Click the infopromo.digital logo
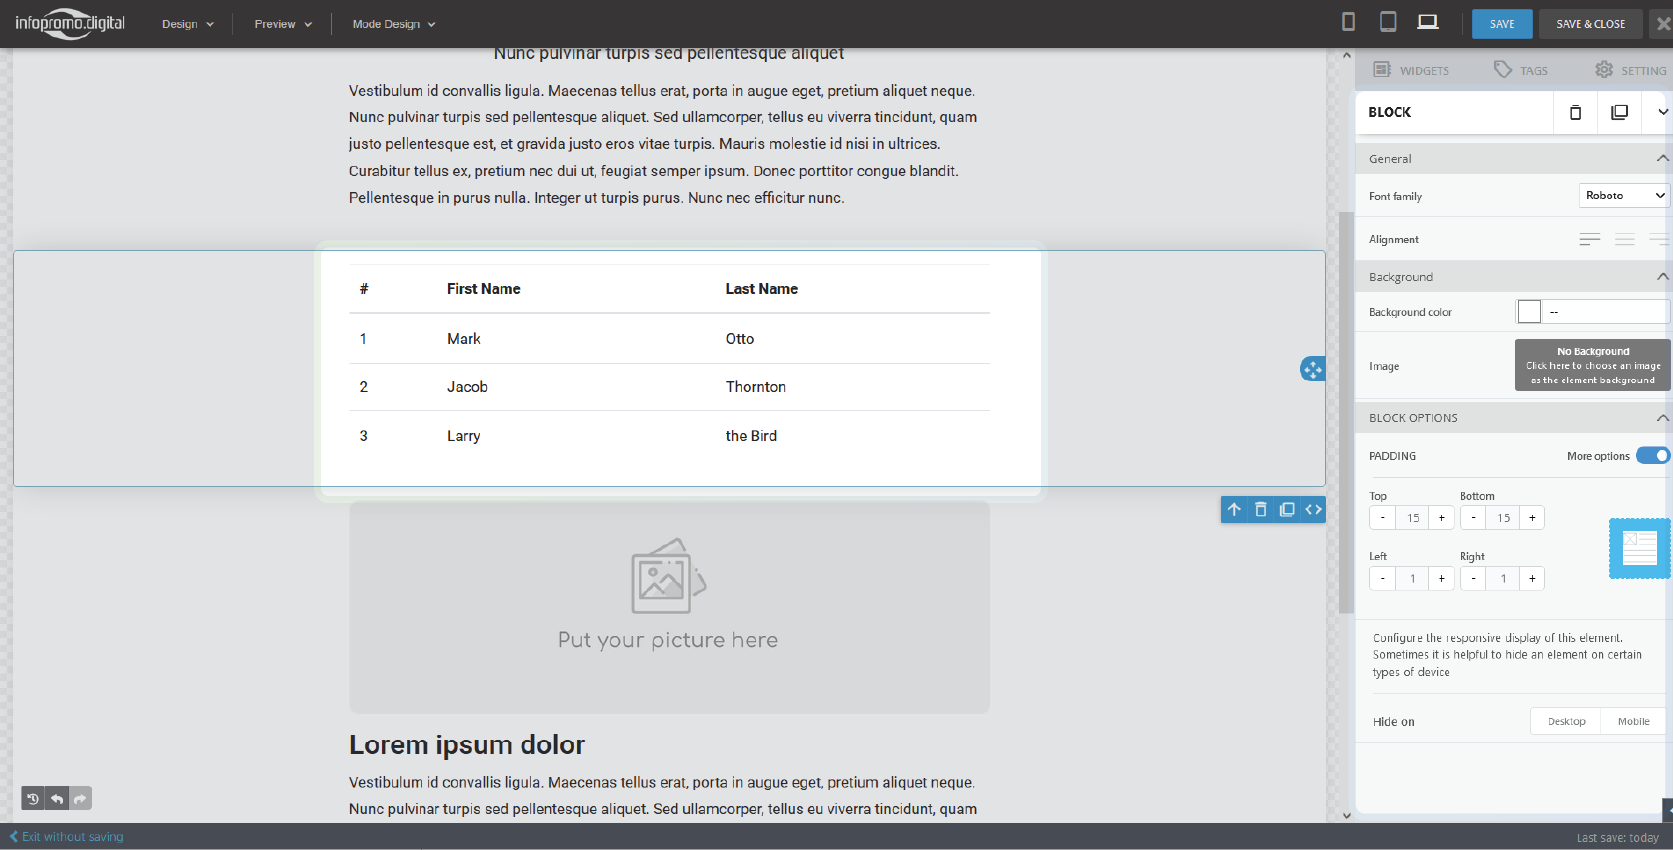The image size is (1673, 850). (70, 23)
